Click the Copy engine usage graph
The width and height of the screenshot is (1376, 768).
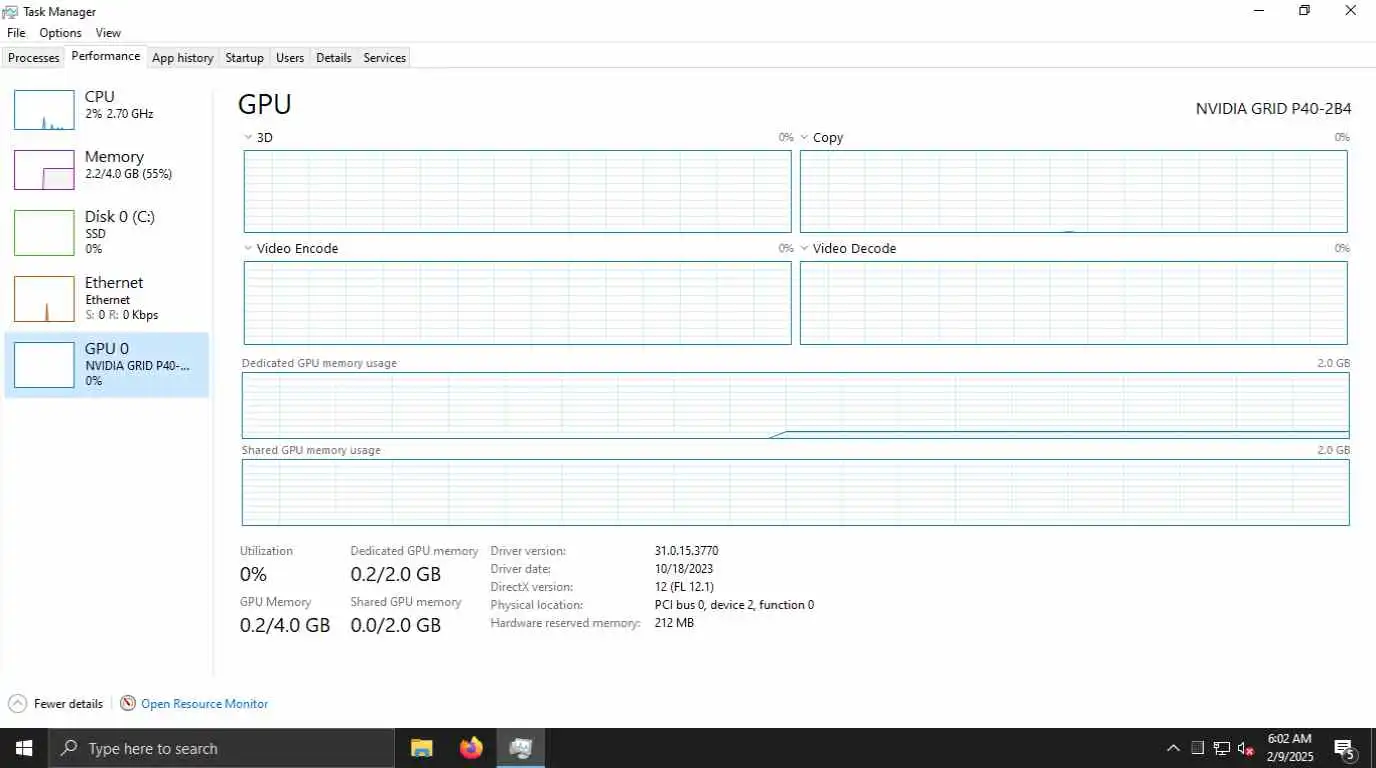click(x=1074, y=191)
